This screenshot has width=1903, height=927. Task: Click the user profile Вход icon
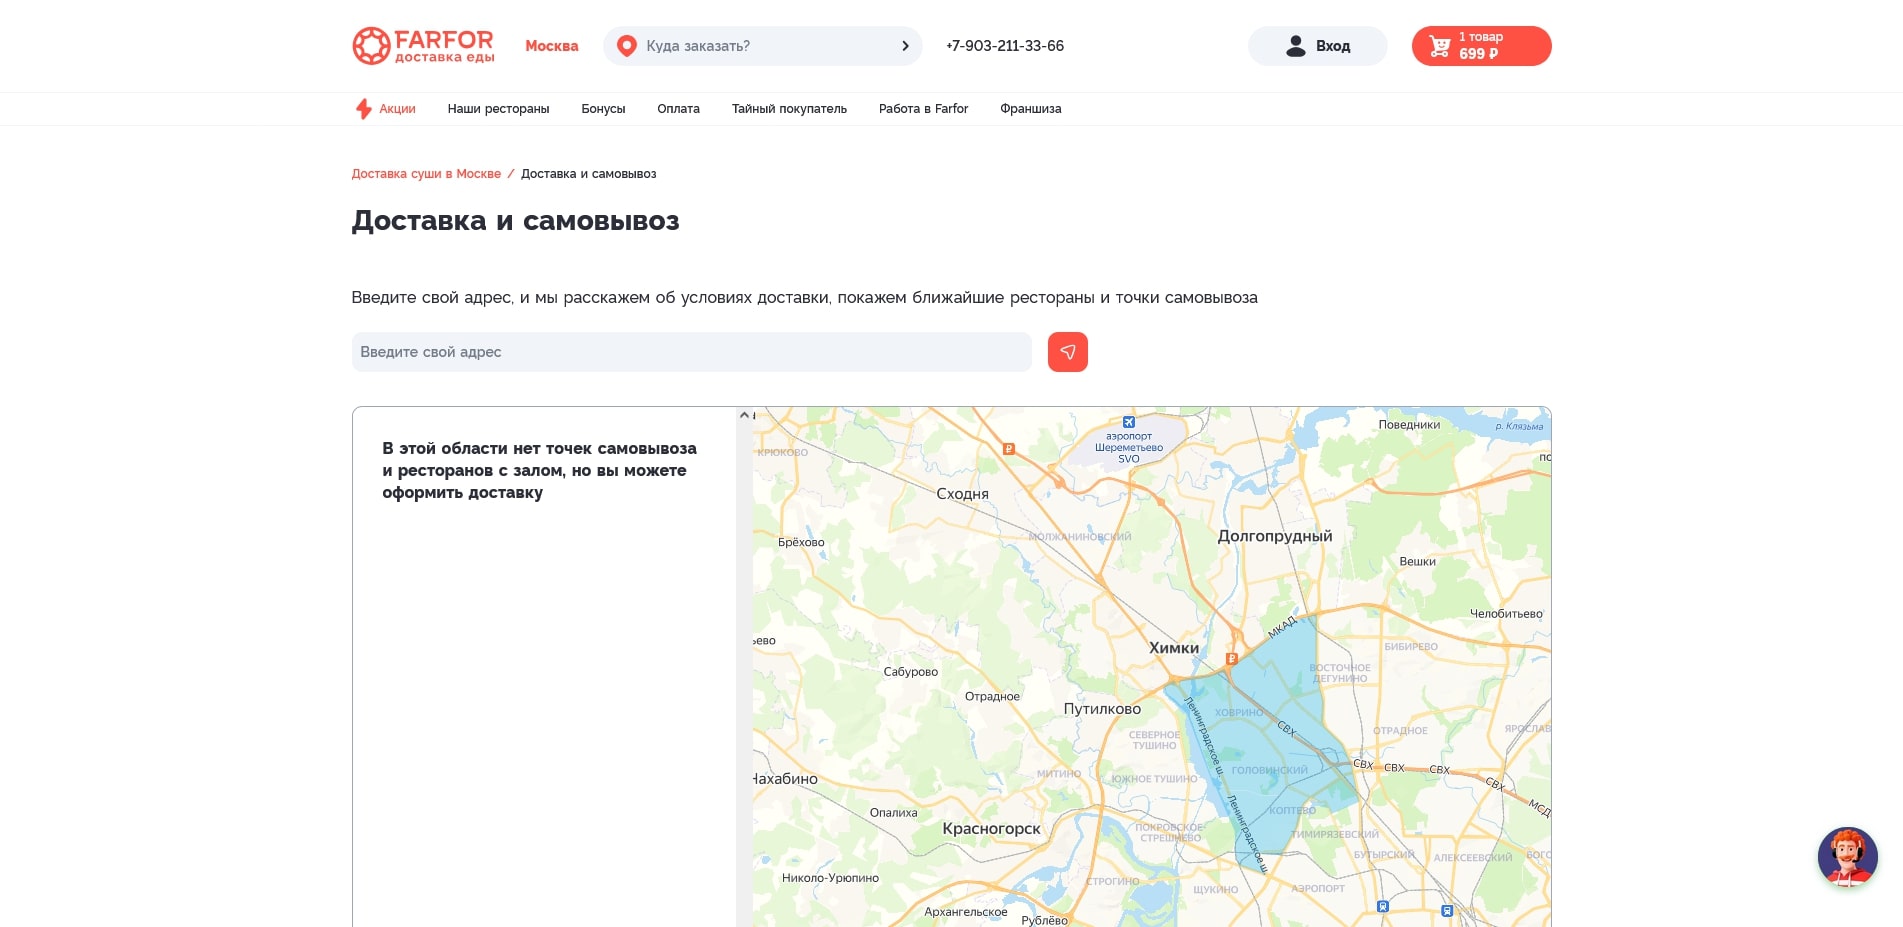(1296, 46)
